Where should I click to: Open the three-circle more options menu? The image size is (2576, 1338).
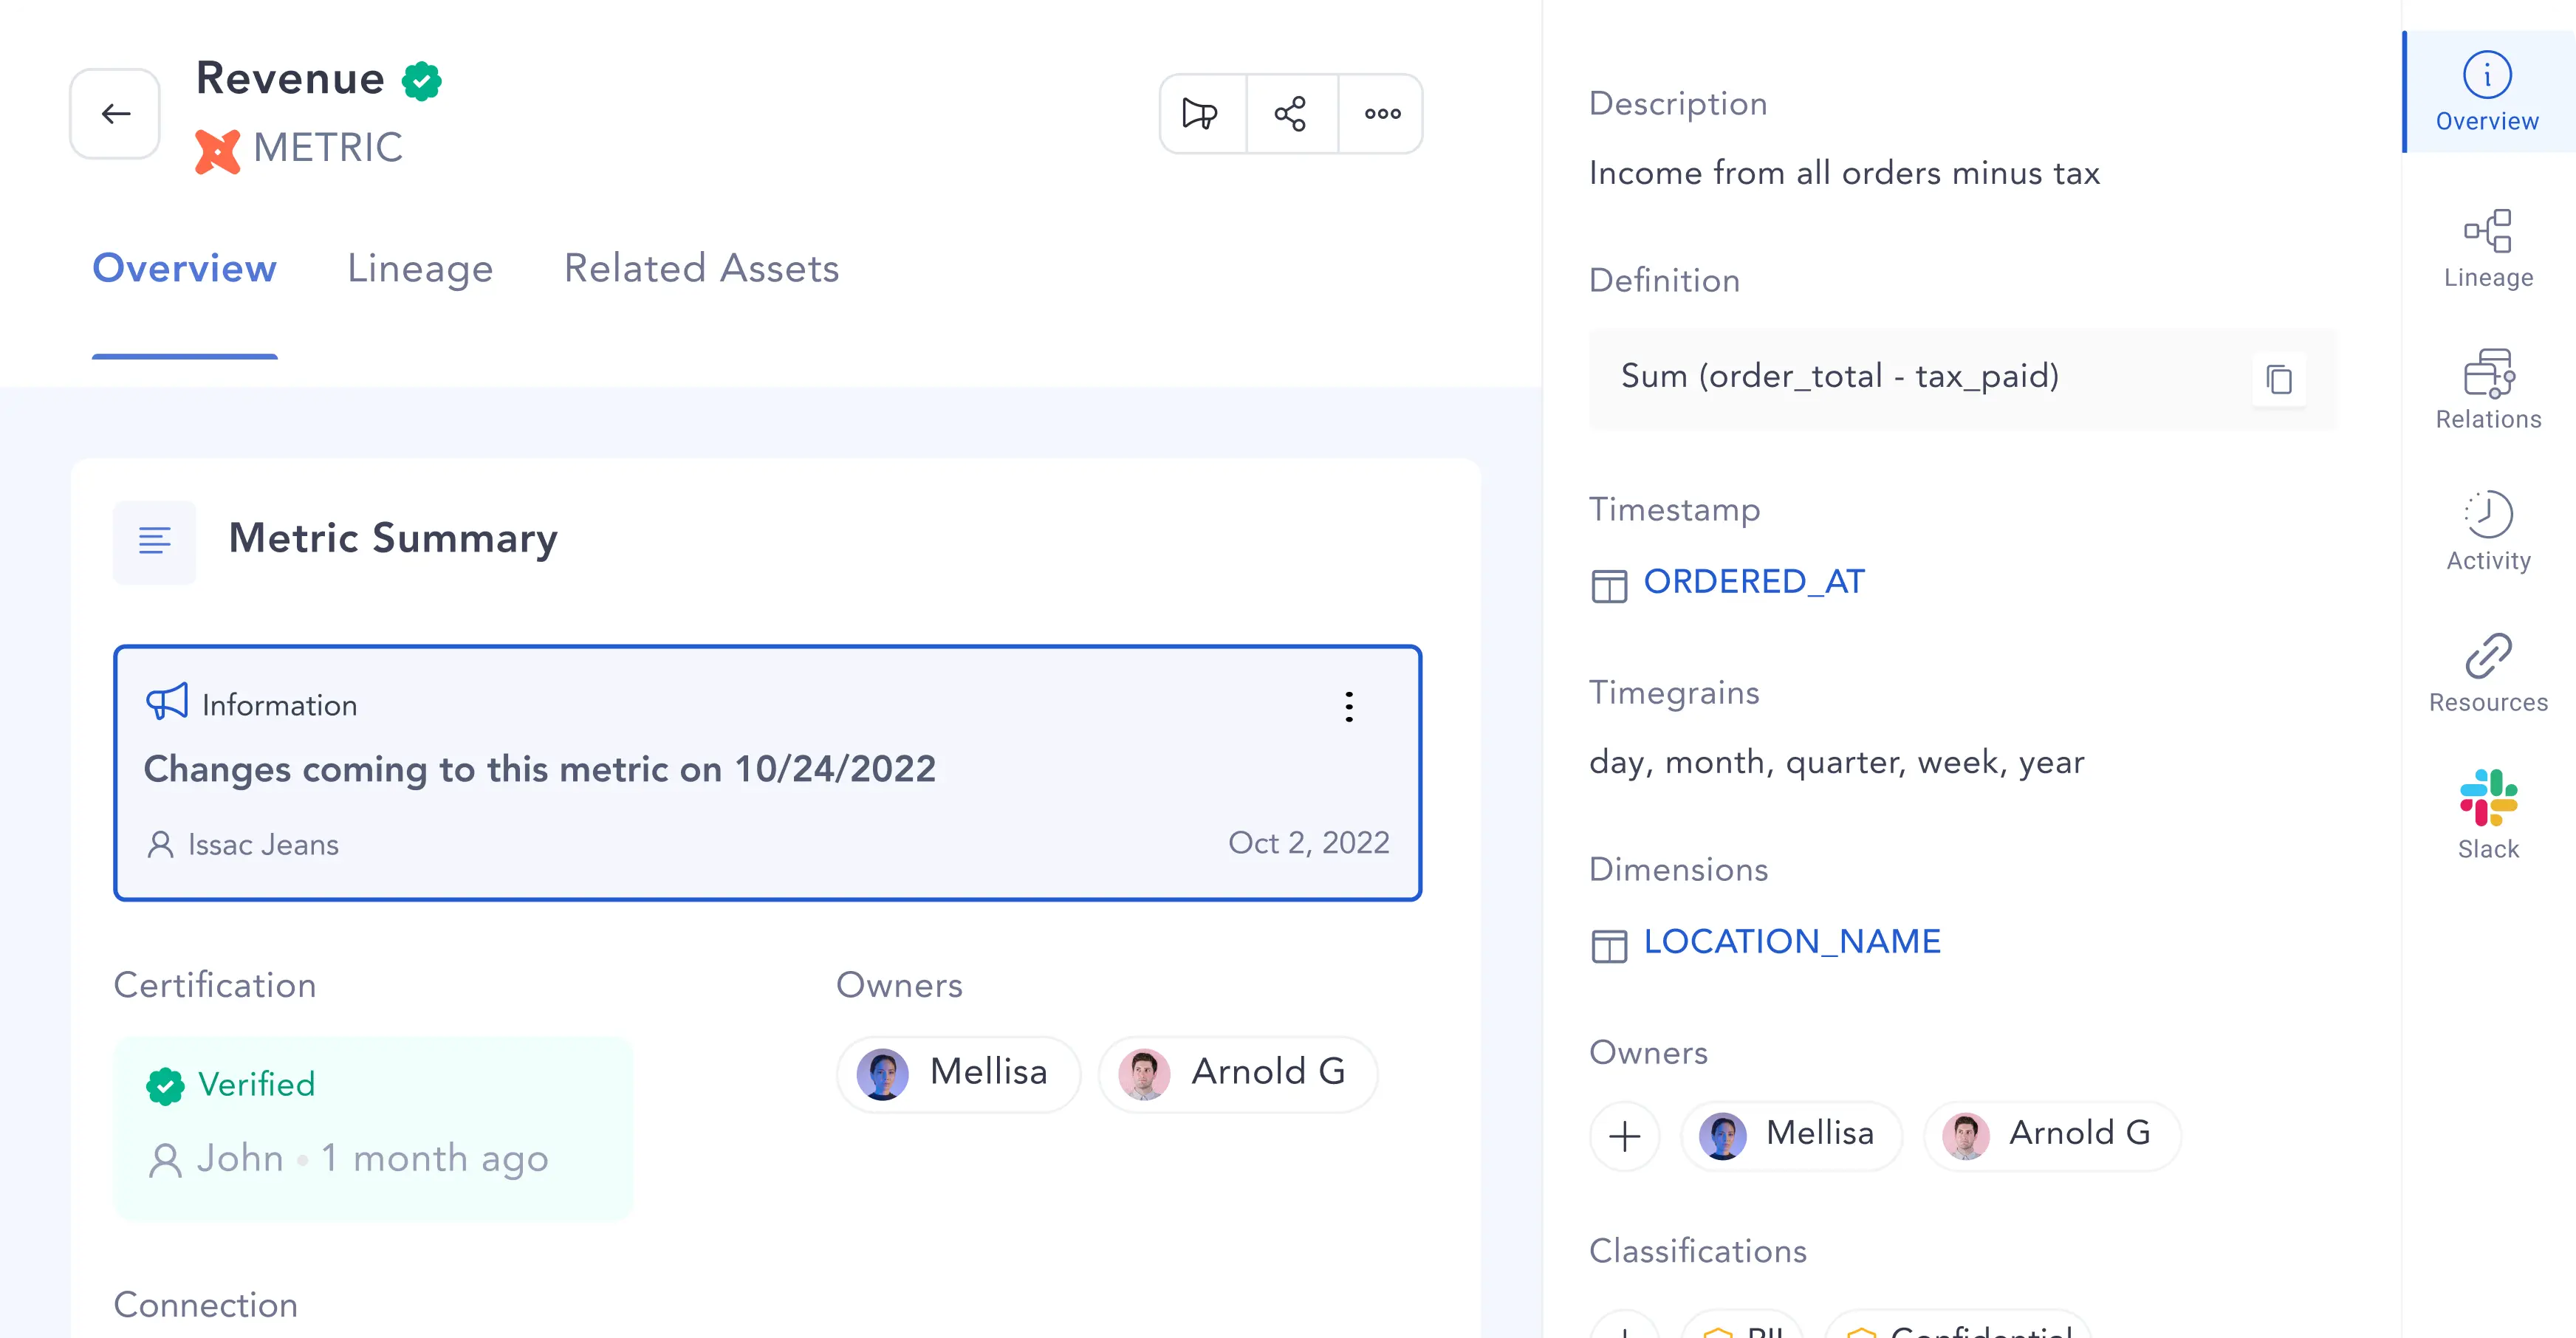point(1382,114)
